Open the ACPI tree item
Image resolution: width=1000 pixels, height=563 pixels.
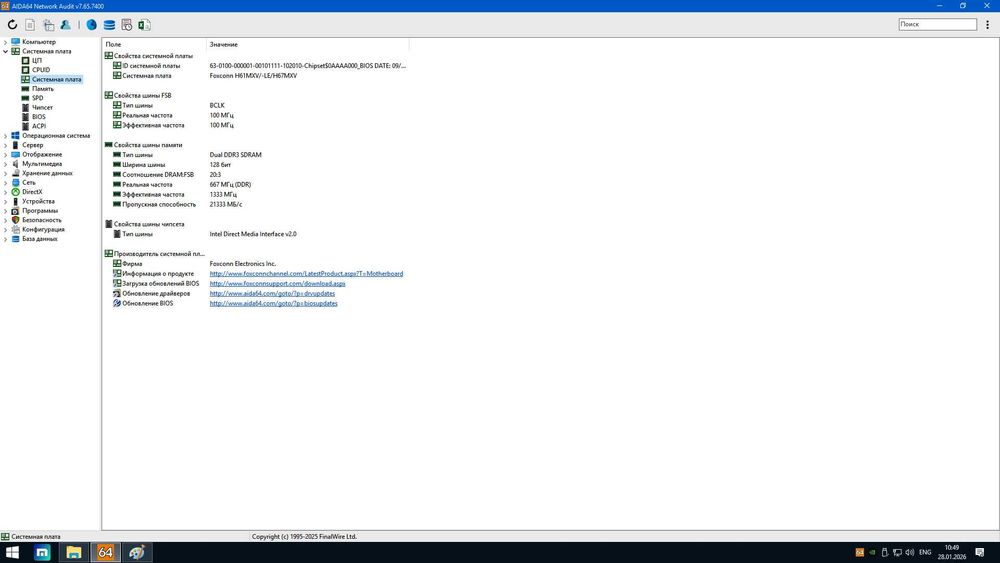coord(39,126)
